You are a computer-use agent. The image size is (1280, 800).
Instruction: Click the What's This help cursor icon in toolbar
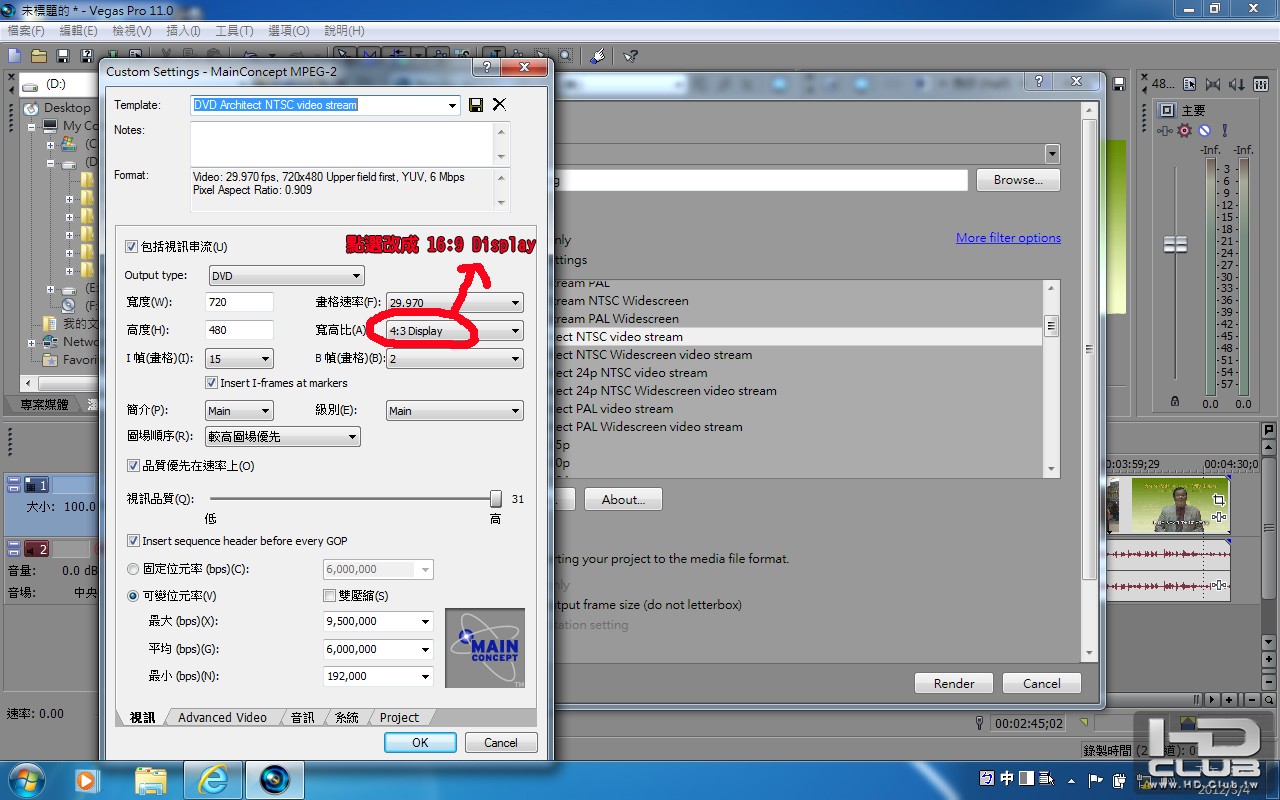[630, 56]
